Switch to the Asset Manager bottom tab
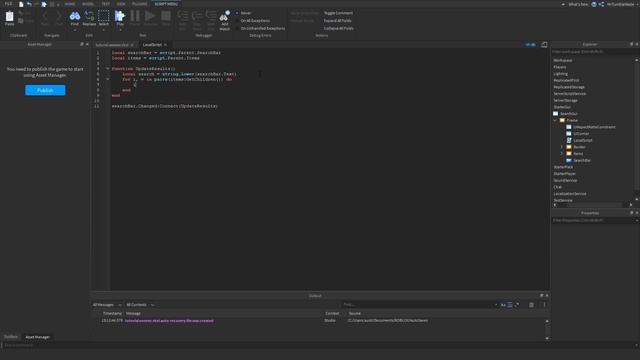Image resolution: width=640 pixels, height=360 pixels. pyautogui.click(x=38, y=337)
